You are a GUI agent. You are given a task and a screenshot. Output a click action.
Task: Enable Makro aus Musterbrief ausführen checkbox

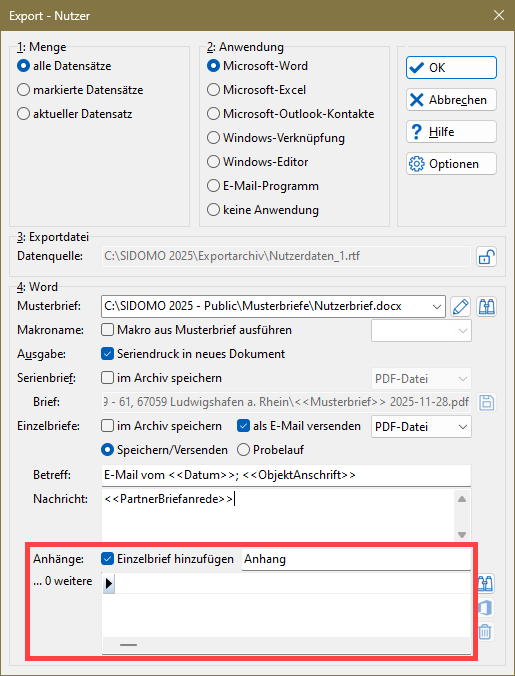coord(107,330)
